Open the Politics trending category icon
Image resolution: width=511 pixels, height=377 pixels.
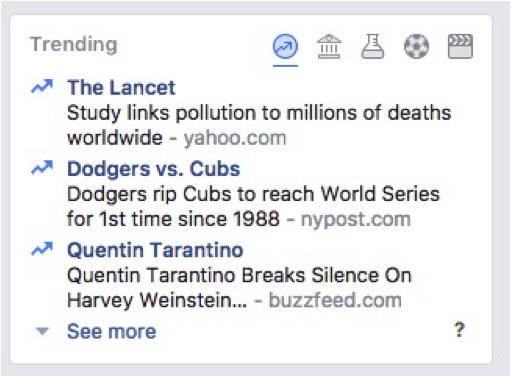tap(329, 46)
